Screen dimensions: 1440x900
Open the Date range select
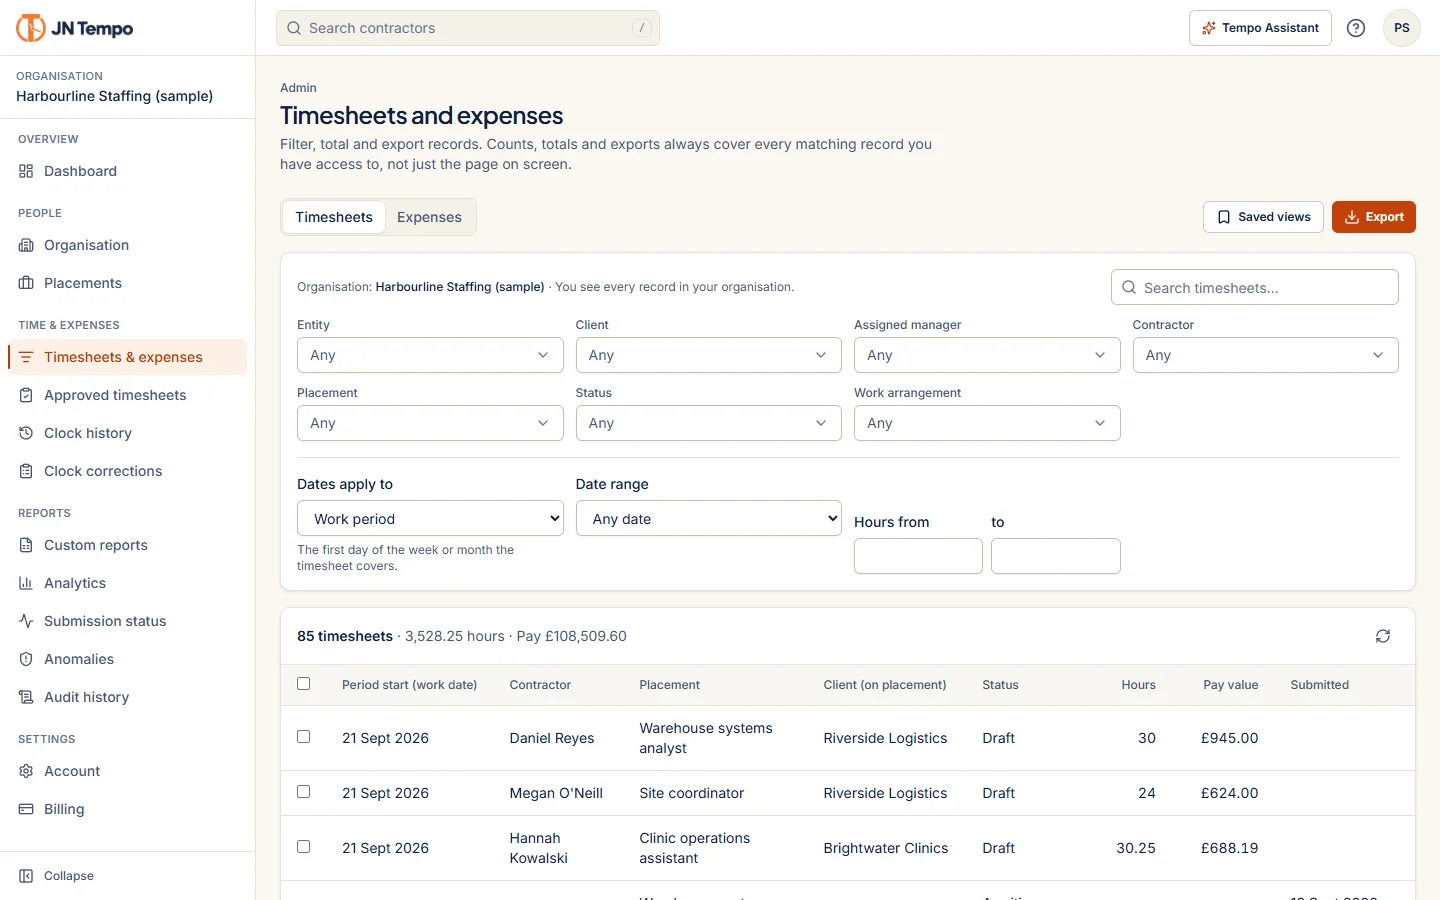(709, 519)
